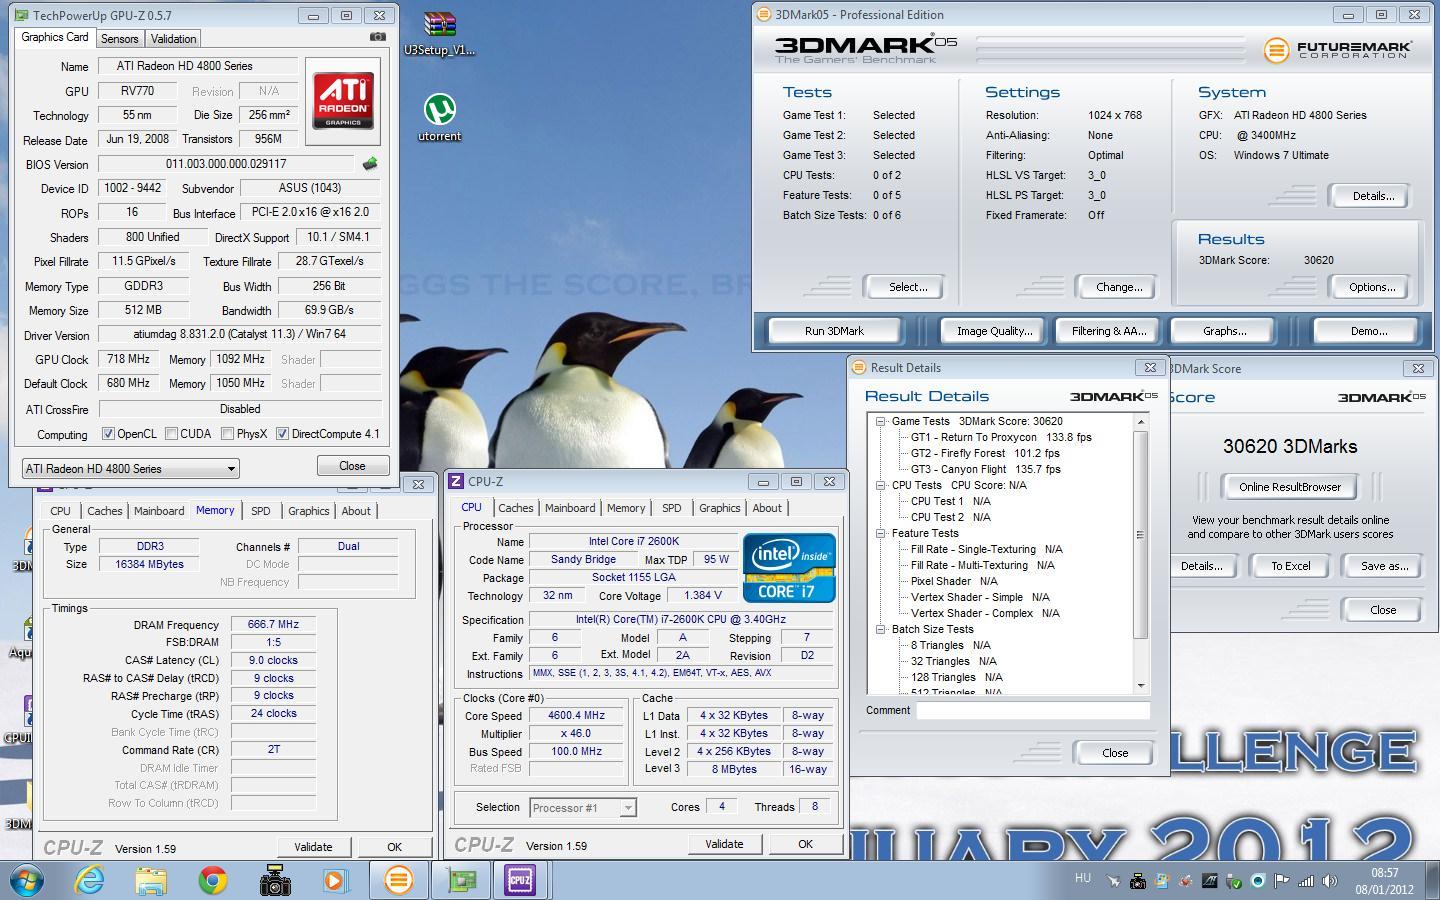Viewport: 1440px width, 900px height.
Task: Click the GPU-Z BIOS save chip icon
Action: pyautogui.click(x=370, y=163)
